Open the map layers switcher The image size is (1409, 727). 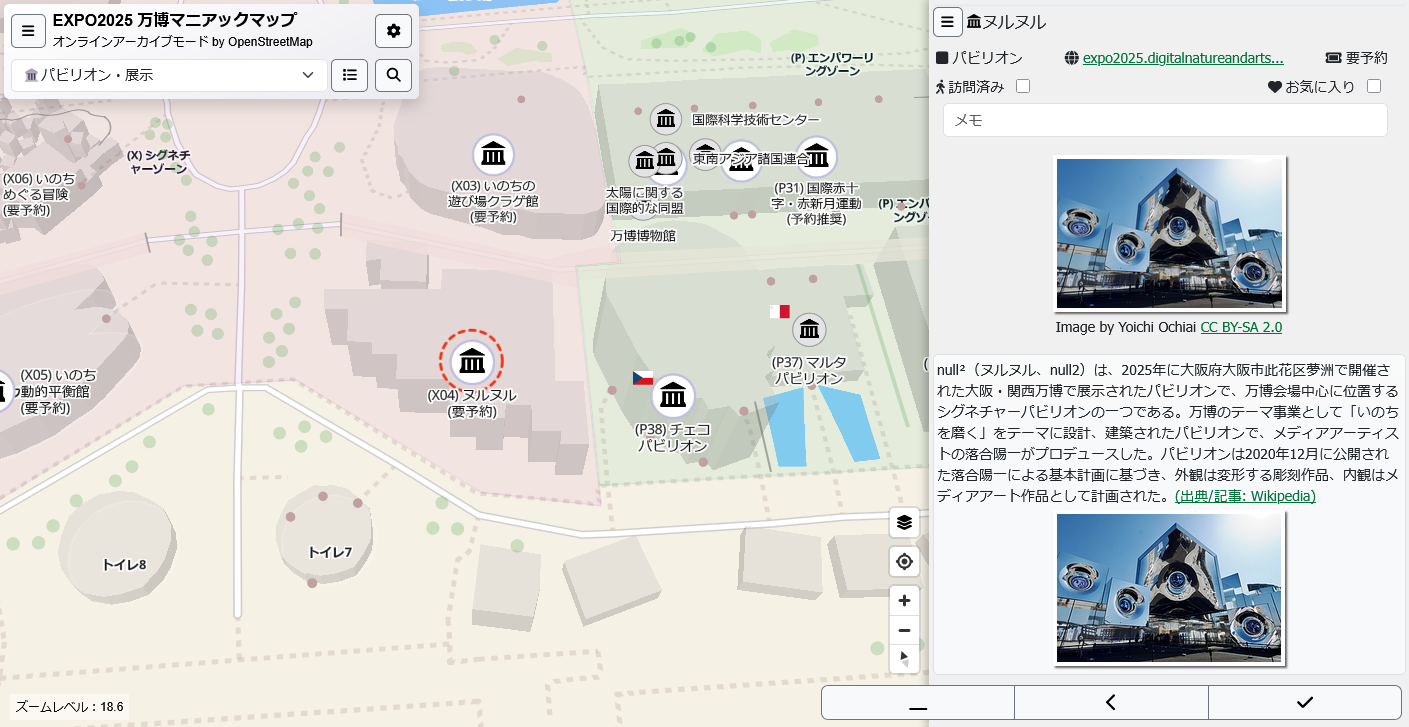pyautogui.click(x=904, y=522)
